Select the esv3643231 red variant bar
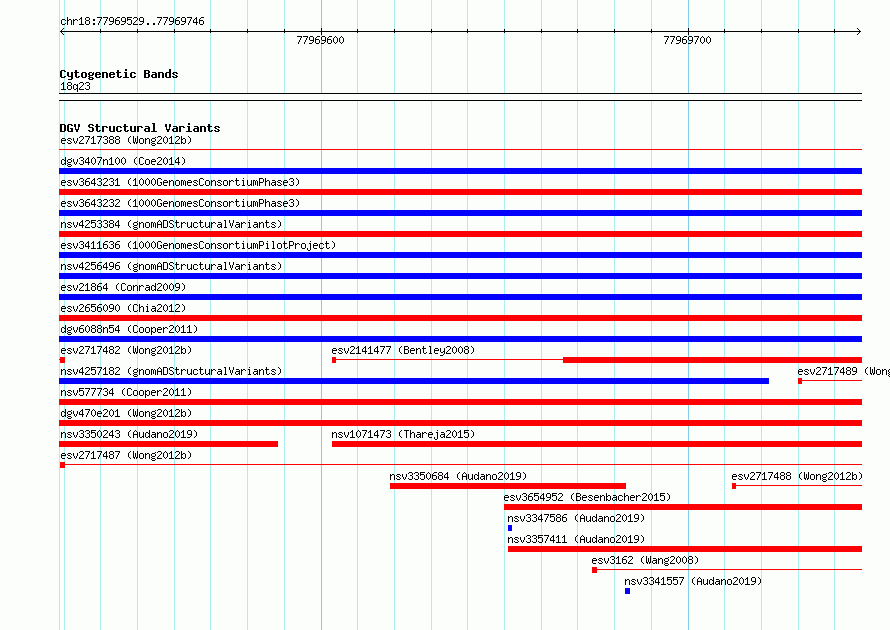 (x=460, y=192)
